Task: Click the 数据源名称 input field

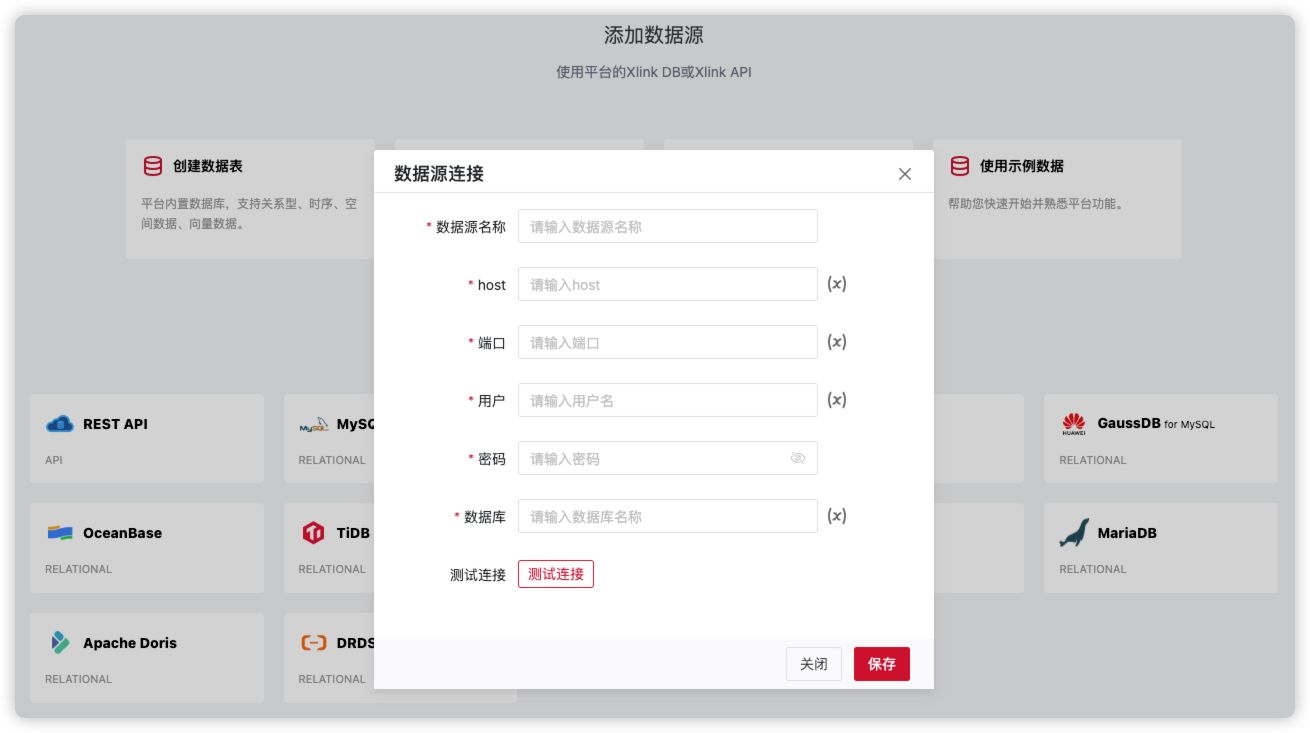Action: [x=667, y=226]
